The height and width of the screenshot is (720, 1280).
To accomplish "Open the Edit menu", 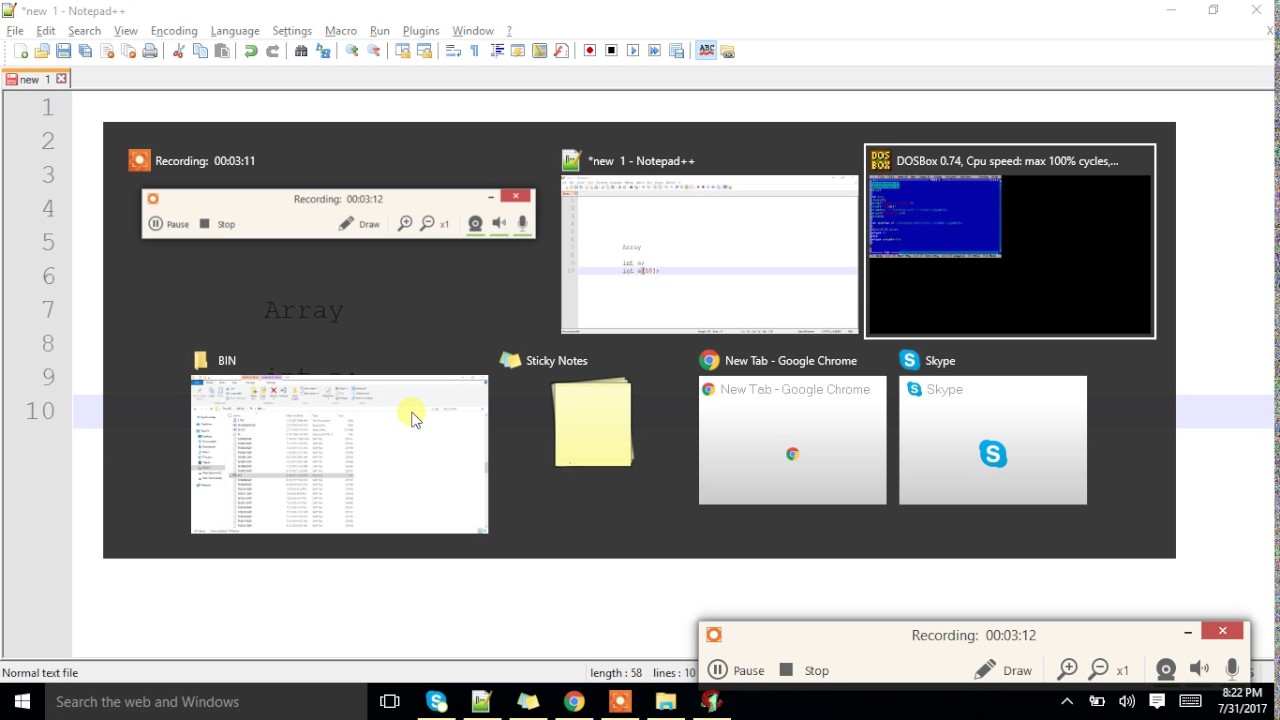I will click(x=46, y=31).
